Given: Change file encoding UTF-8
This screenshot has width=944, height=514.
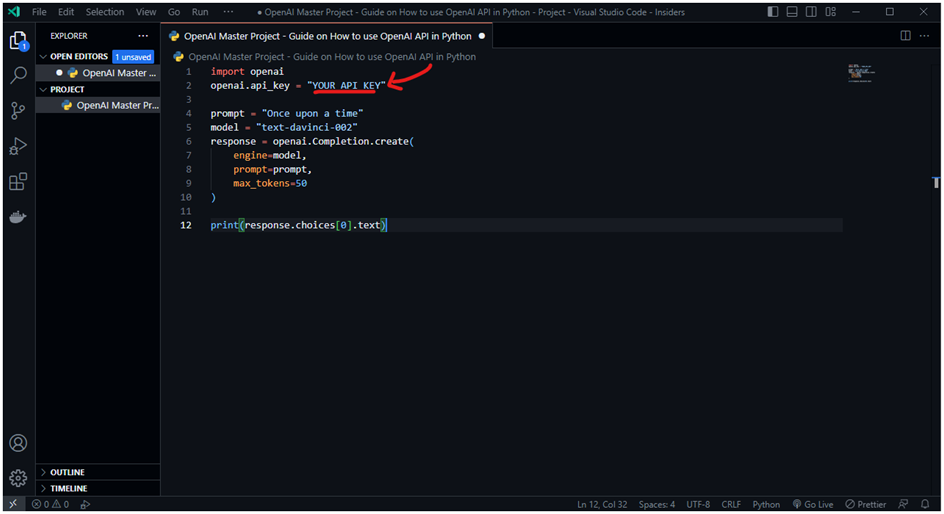Looking at the screenshot, I should pos(698,504).
